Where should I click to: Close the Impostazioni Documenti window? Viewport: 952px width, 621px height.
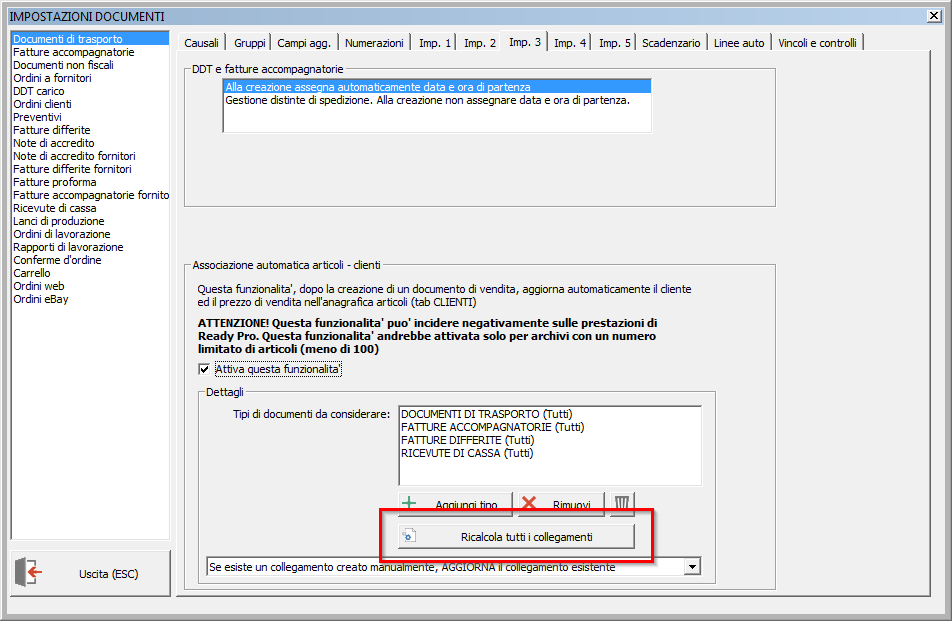pyautogui.click(x=934, y=16)
